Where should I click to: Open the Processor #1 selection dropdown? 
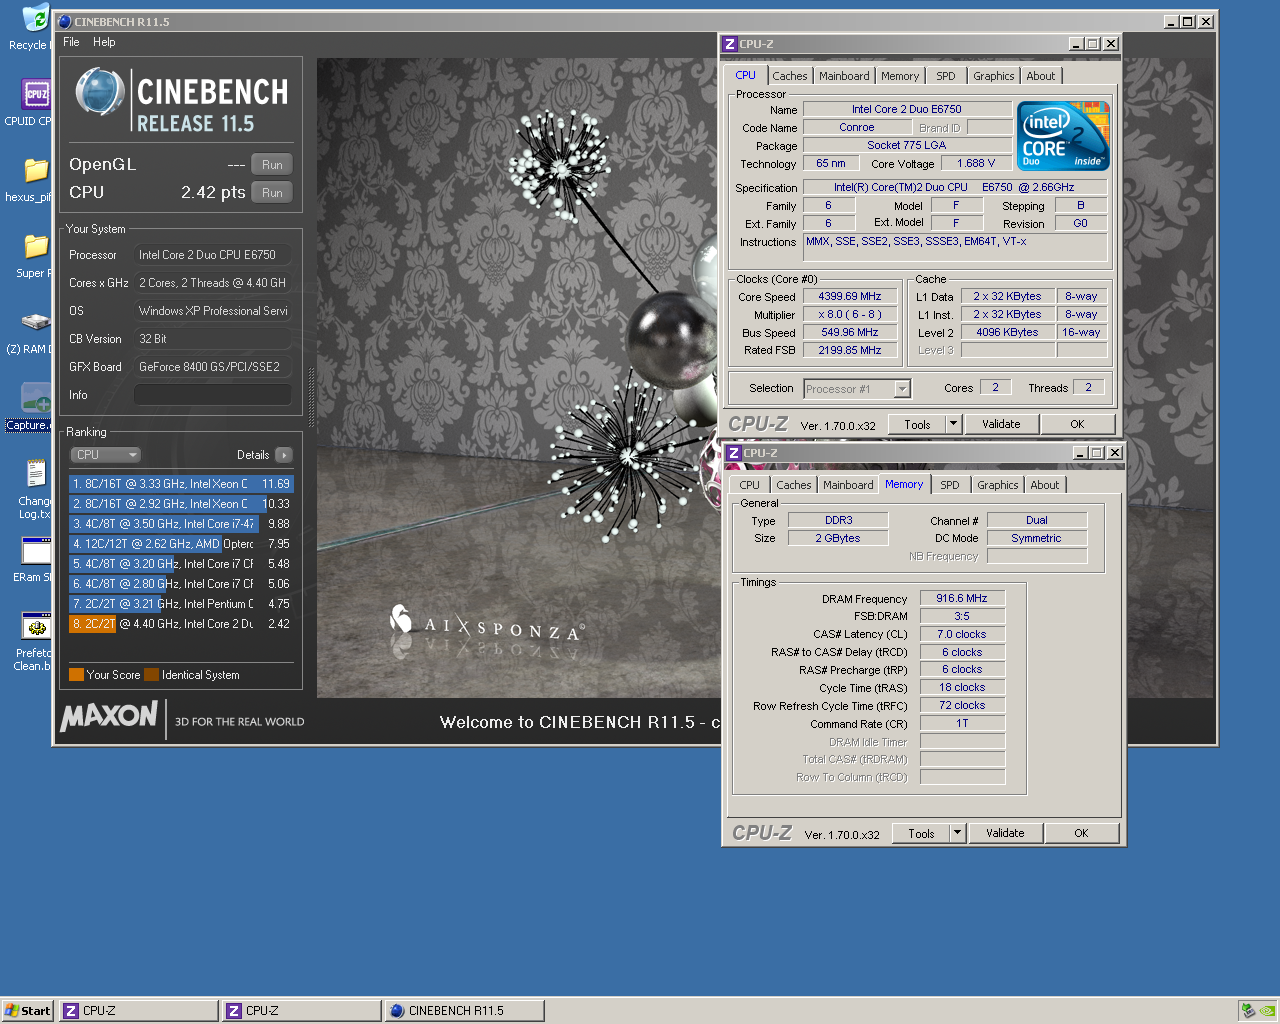click(x=857, y=389)
